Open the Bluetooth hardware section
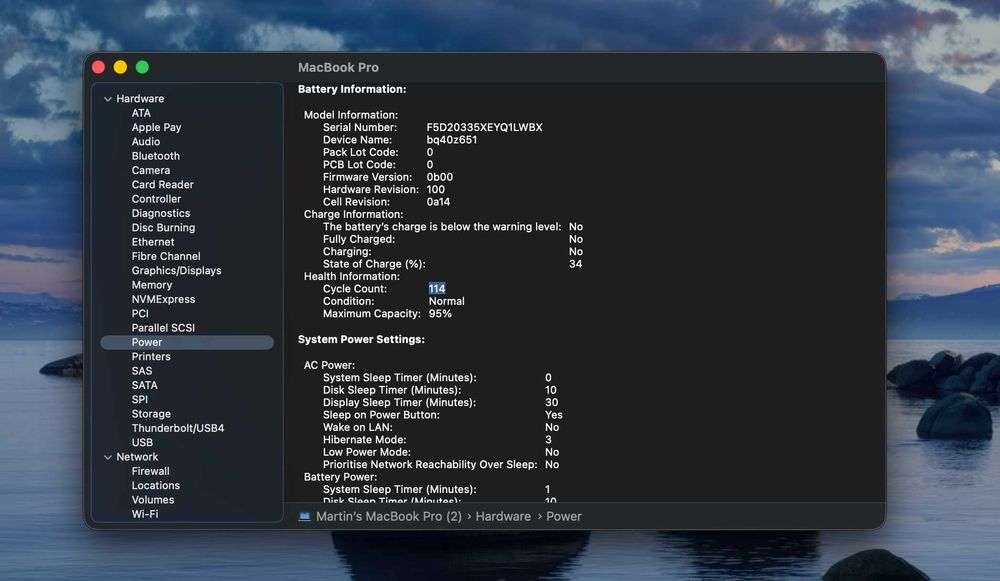 coord(156,156)
